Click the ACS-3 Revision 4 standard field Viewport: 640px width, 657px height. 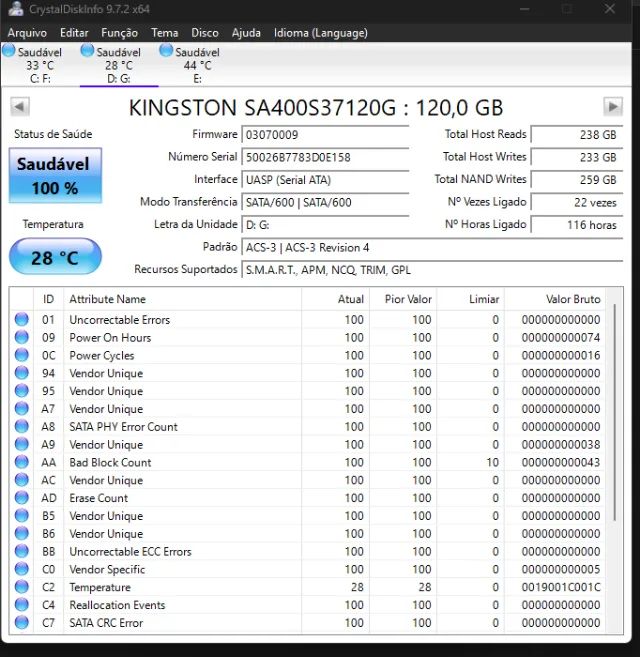(432, 248)
